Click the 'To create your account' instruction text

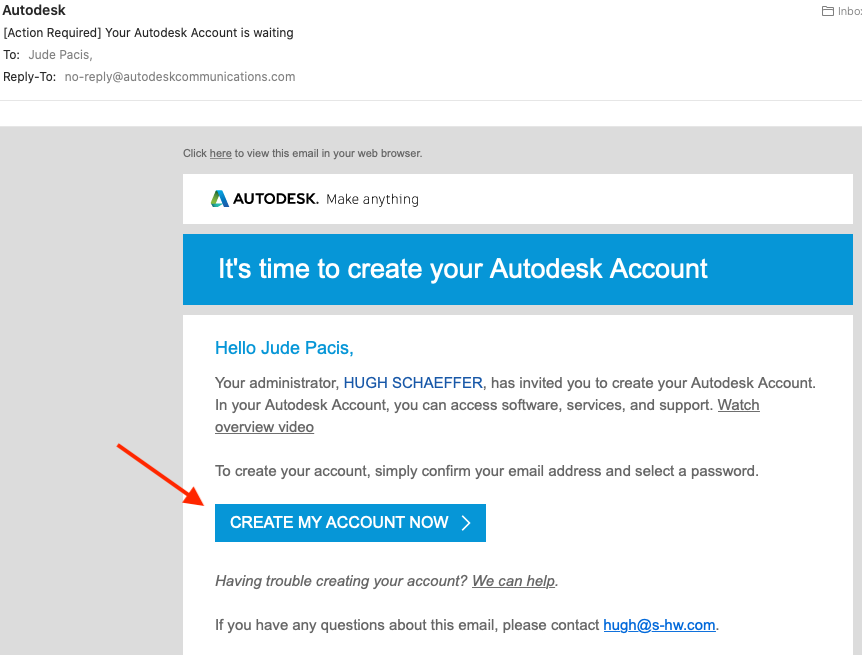(x=487, y=471)
